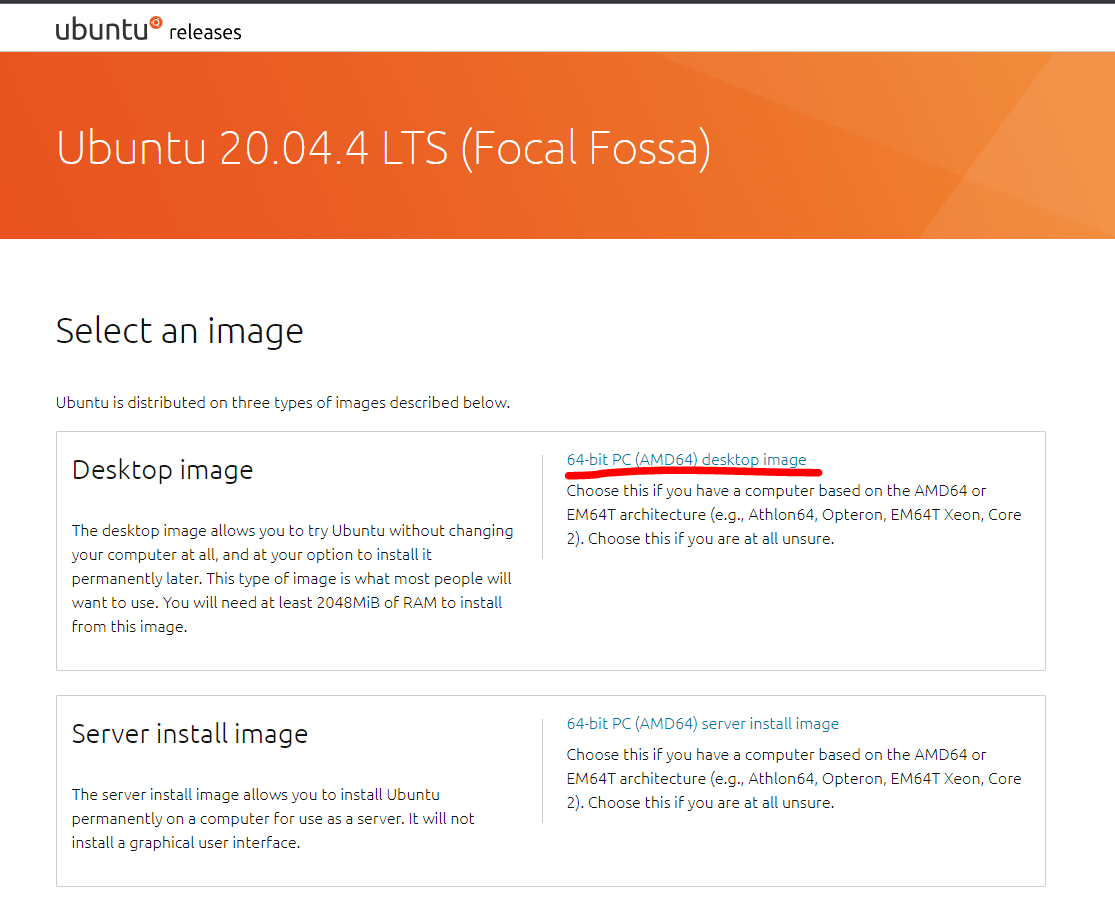The image size is (1115, 897).
Task: Click the 'Server install image' heading
Action: pyautogui.click(x=190, y=733)
